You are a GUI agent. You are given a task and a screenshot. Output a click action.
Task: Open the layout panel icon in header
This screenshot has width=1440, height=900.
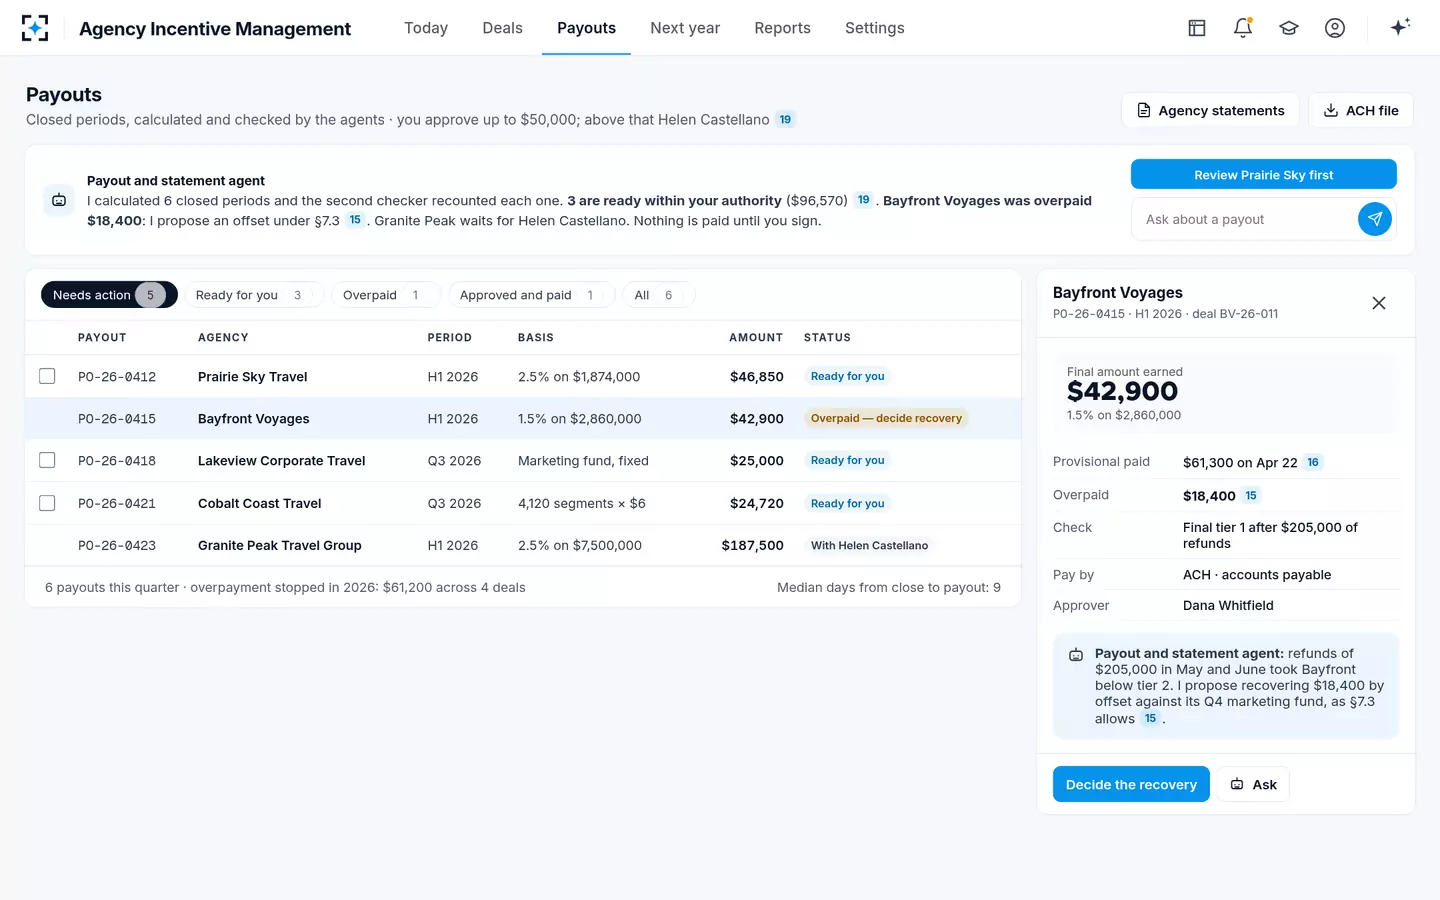point(1197,28)
